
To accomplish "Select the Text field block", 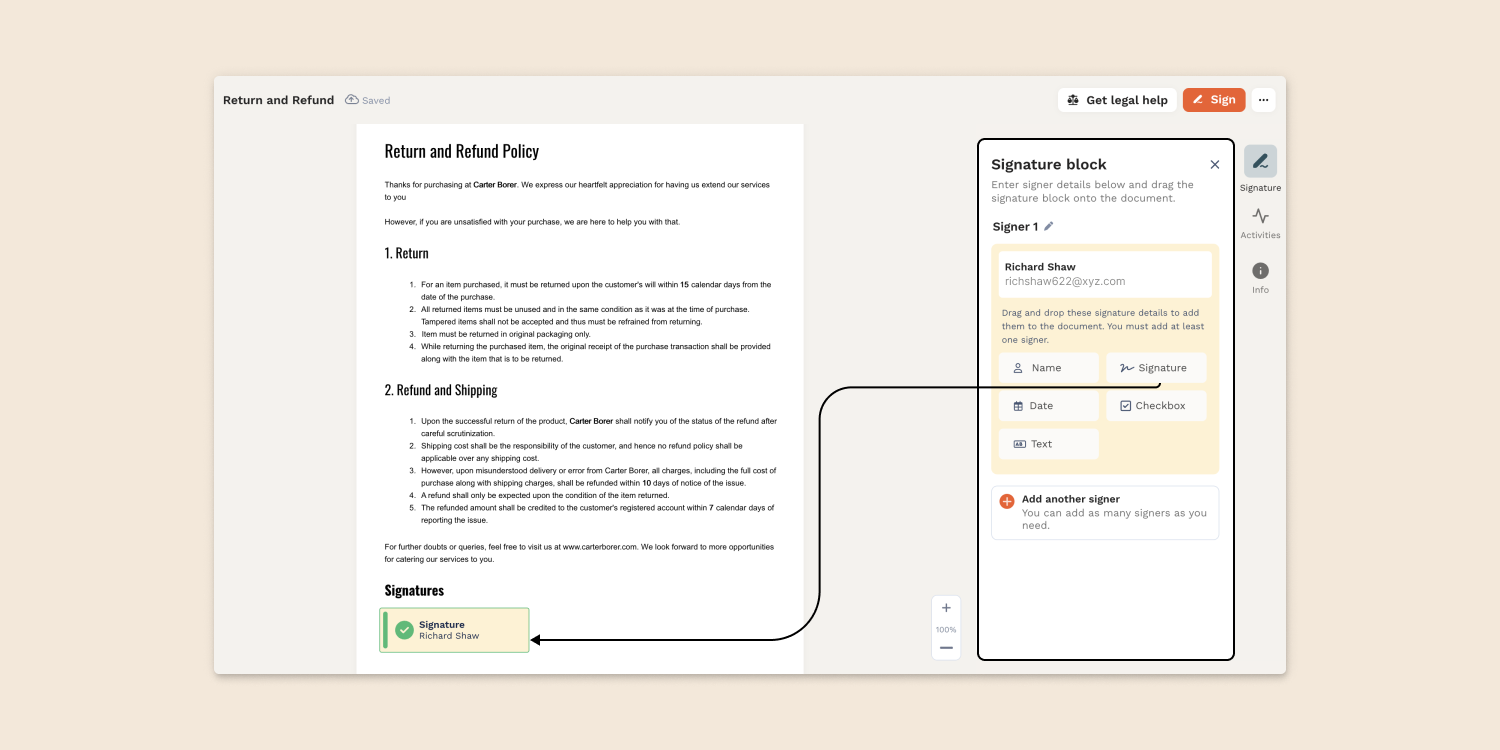I will [x=1048, y=444].
